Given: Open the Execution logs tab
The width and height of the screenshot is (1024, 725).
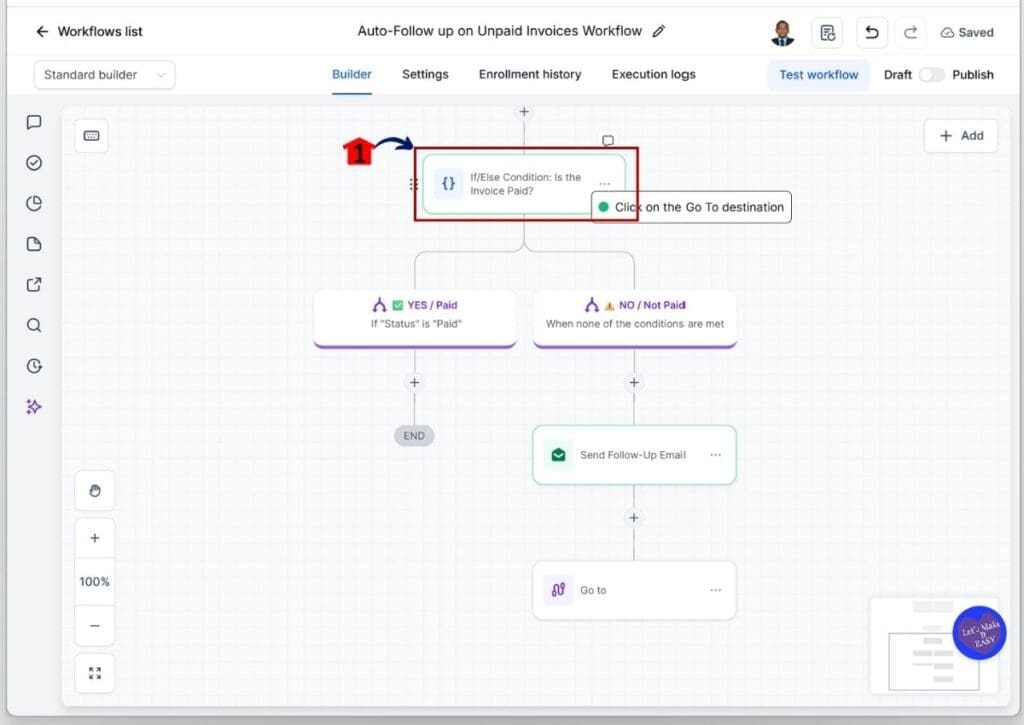Looking at the screenshot, I should coord(653,74).
